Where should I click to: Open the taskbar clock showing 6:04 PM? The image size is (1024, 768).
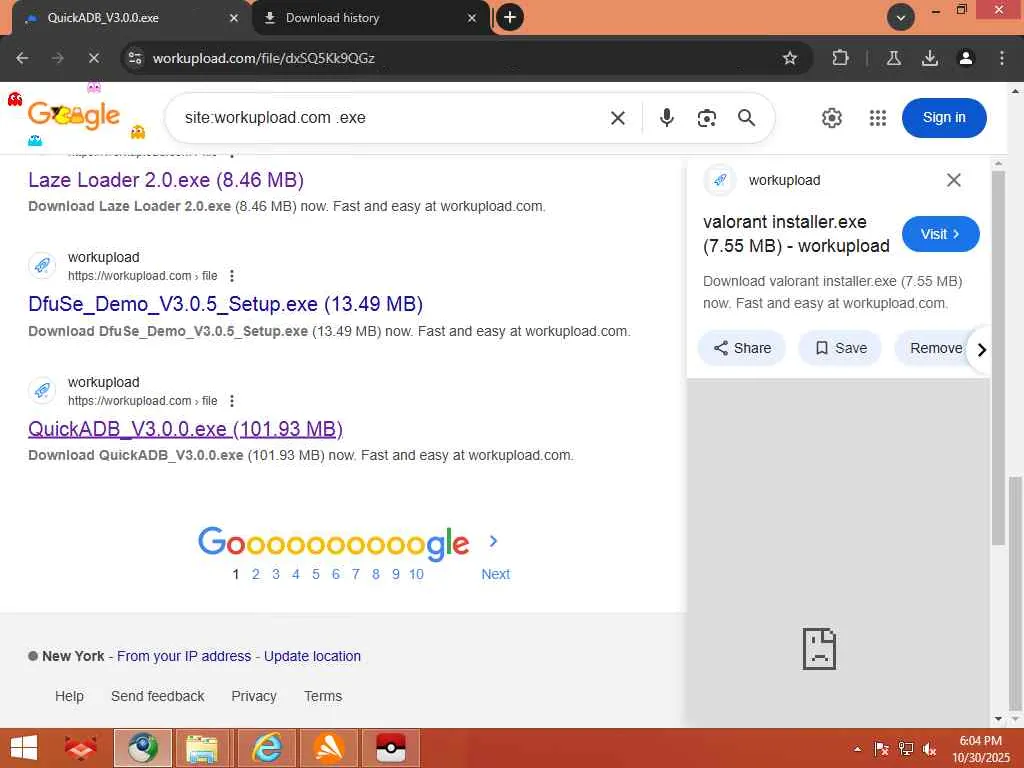coord(980,749)
